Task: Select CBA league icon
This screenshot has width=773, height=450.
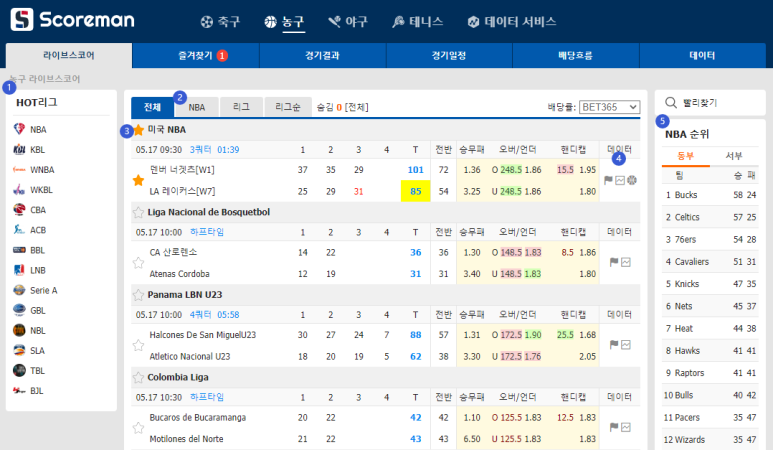Action: (19, 209)
